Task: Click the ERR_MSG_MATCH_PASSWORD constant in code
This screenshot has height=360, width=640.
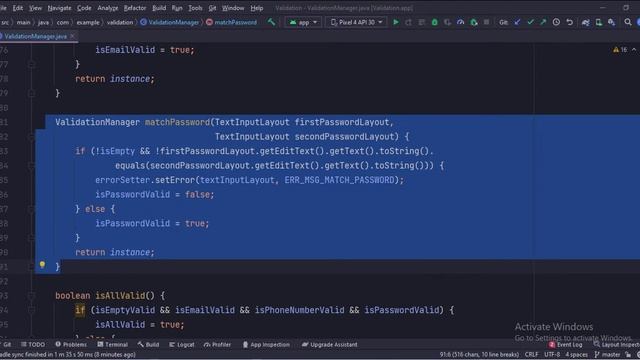Action: 340,180
